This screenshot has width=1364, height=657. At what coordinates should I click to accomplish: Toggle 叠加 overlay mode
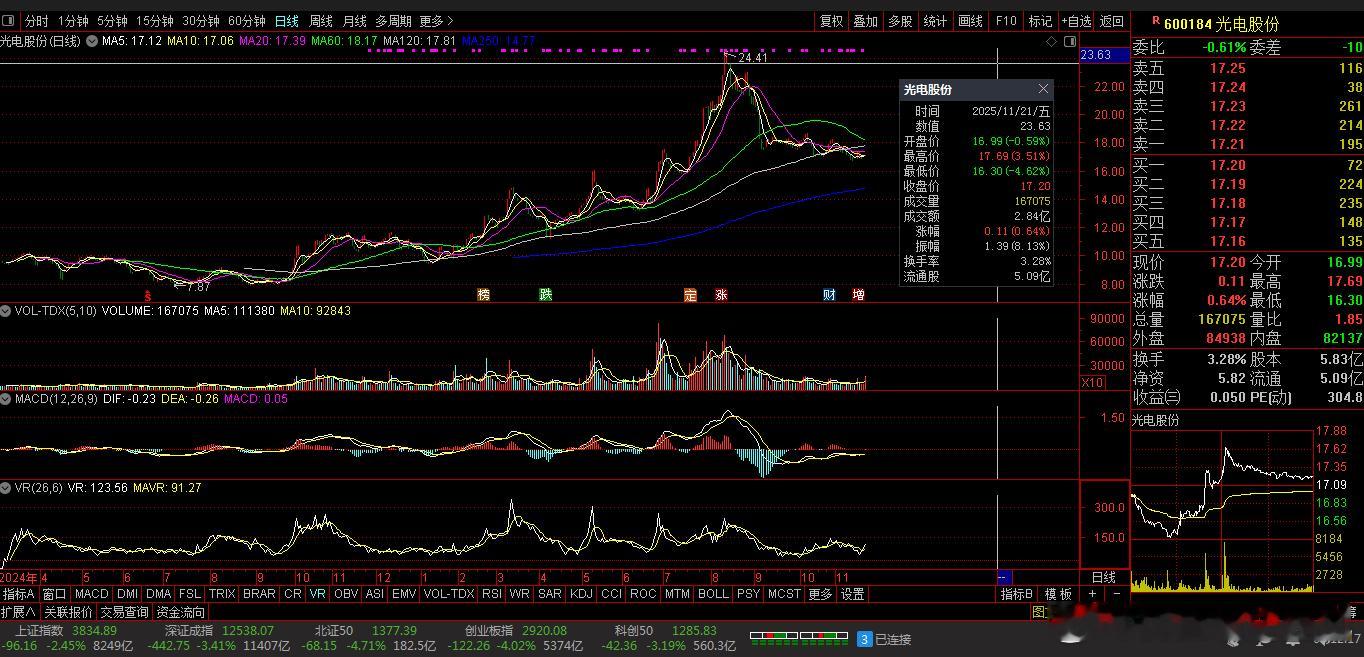[x=865, y=21]
